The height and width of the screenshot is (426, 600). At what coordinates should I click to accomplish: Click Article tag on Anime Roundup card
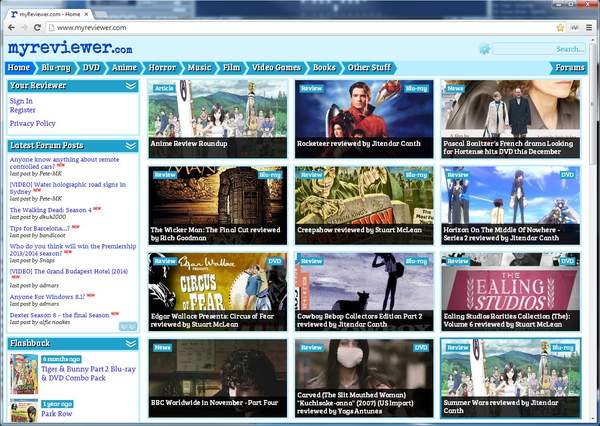point(165,88)
